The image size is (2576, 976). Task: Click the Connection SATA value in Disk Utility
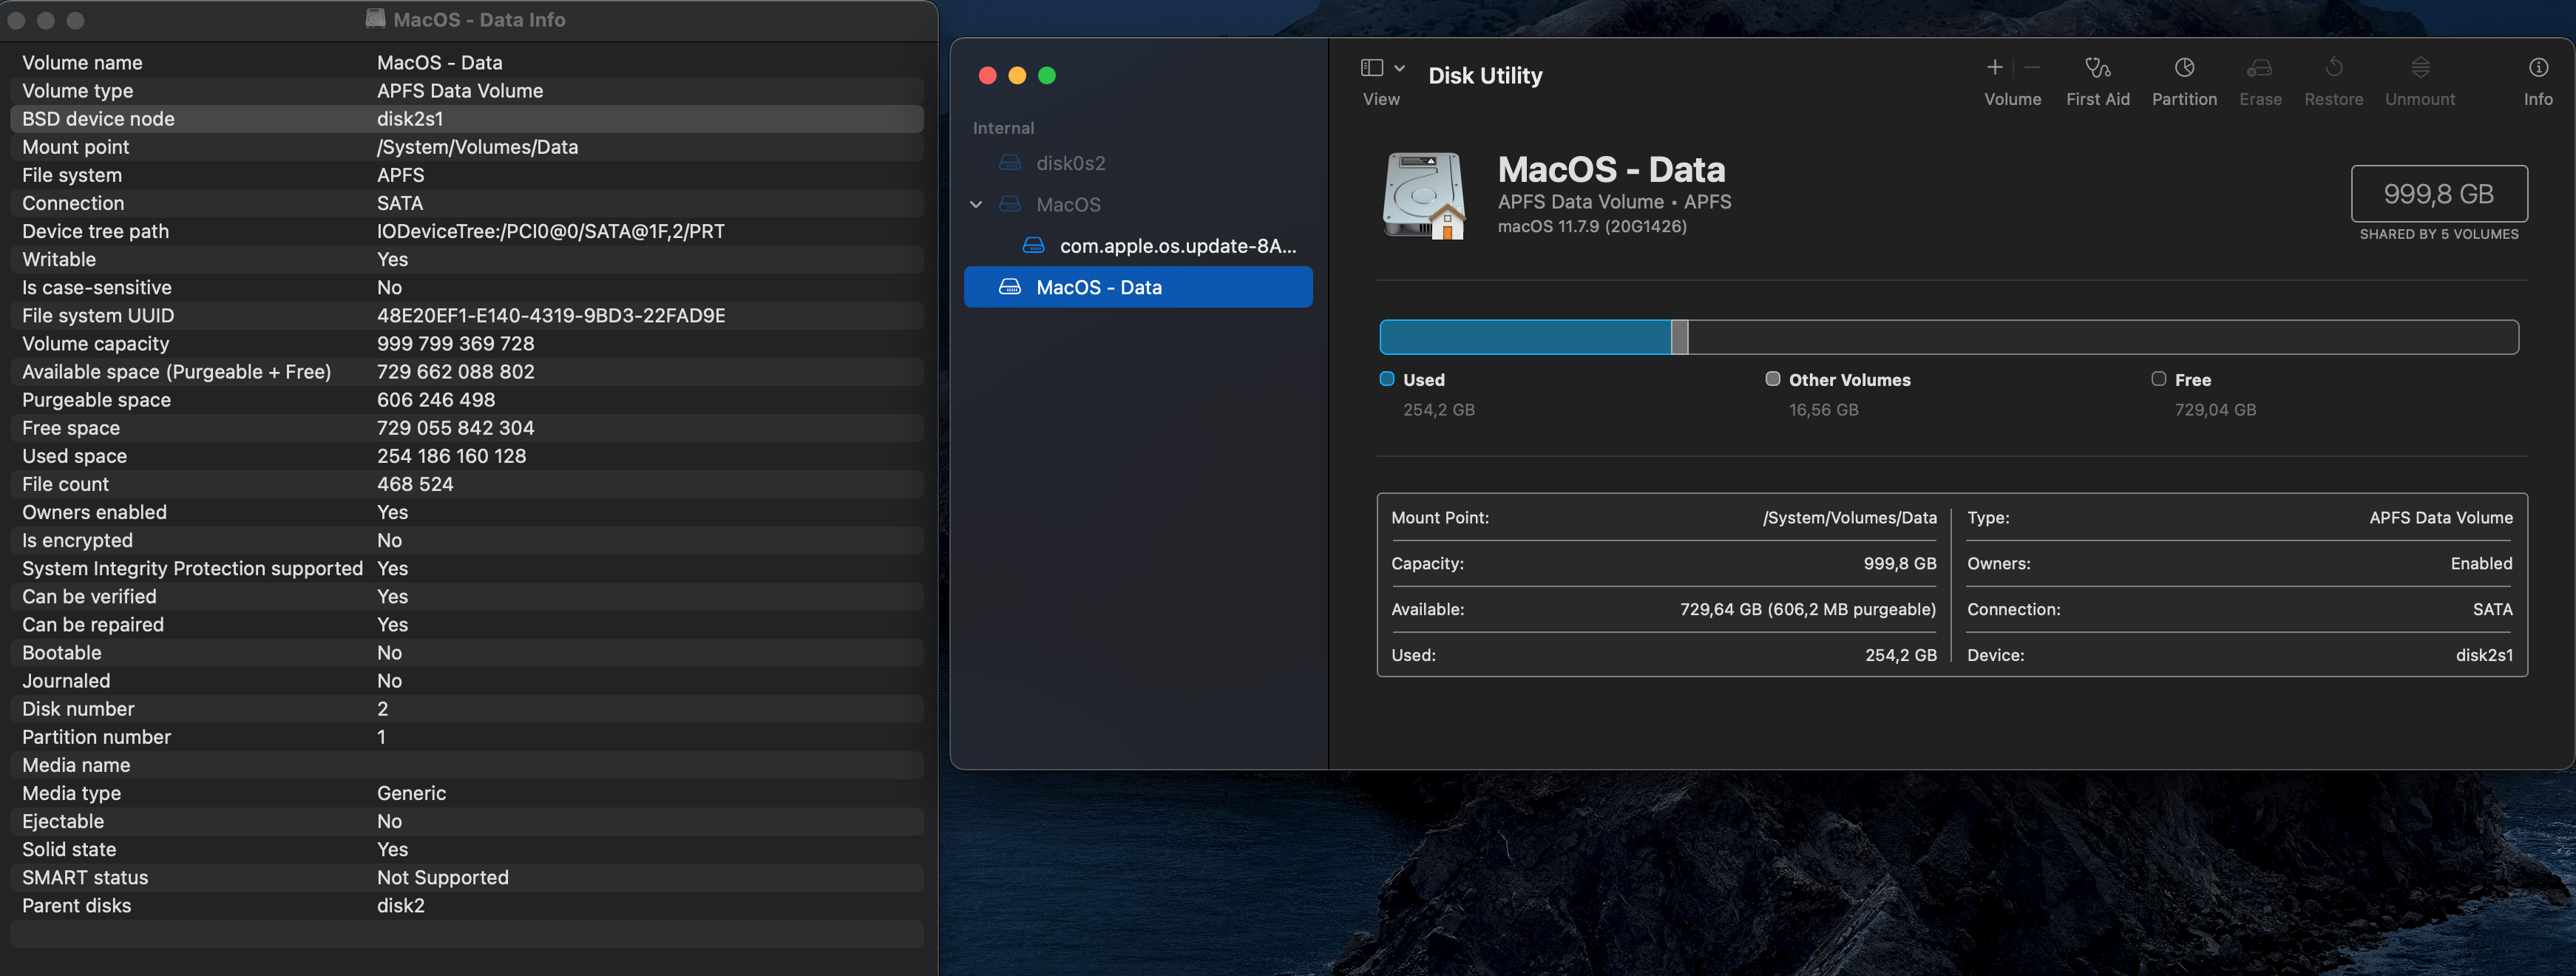2492,609
